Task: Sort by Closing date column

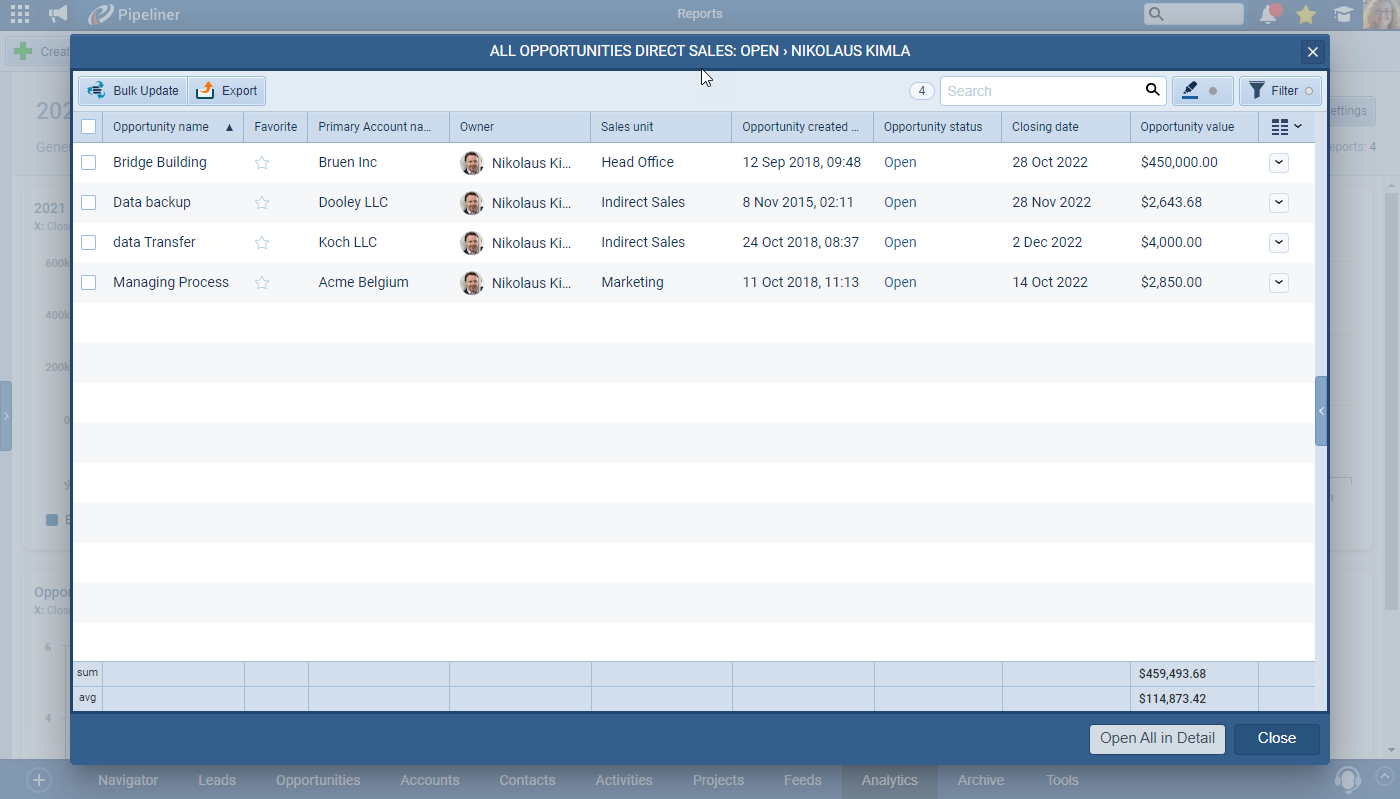Action: (1045, 127)
